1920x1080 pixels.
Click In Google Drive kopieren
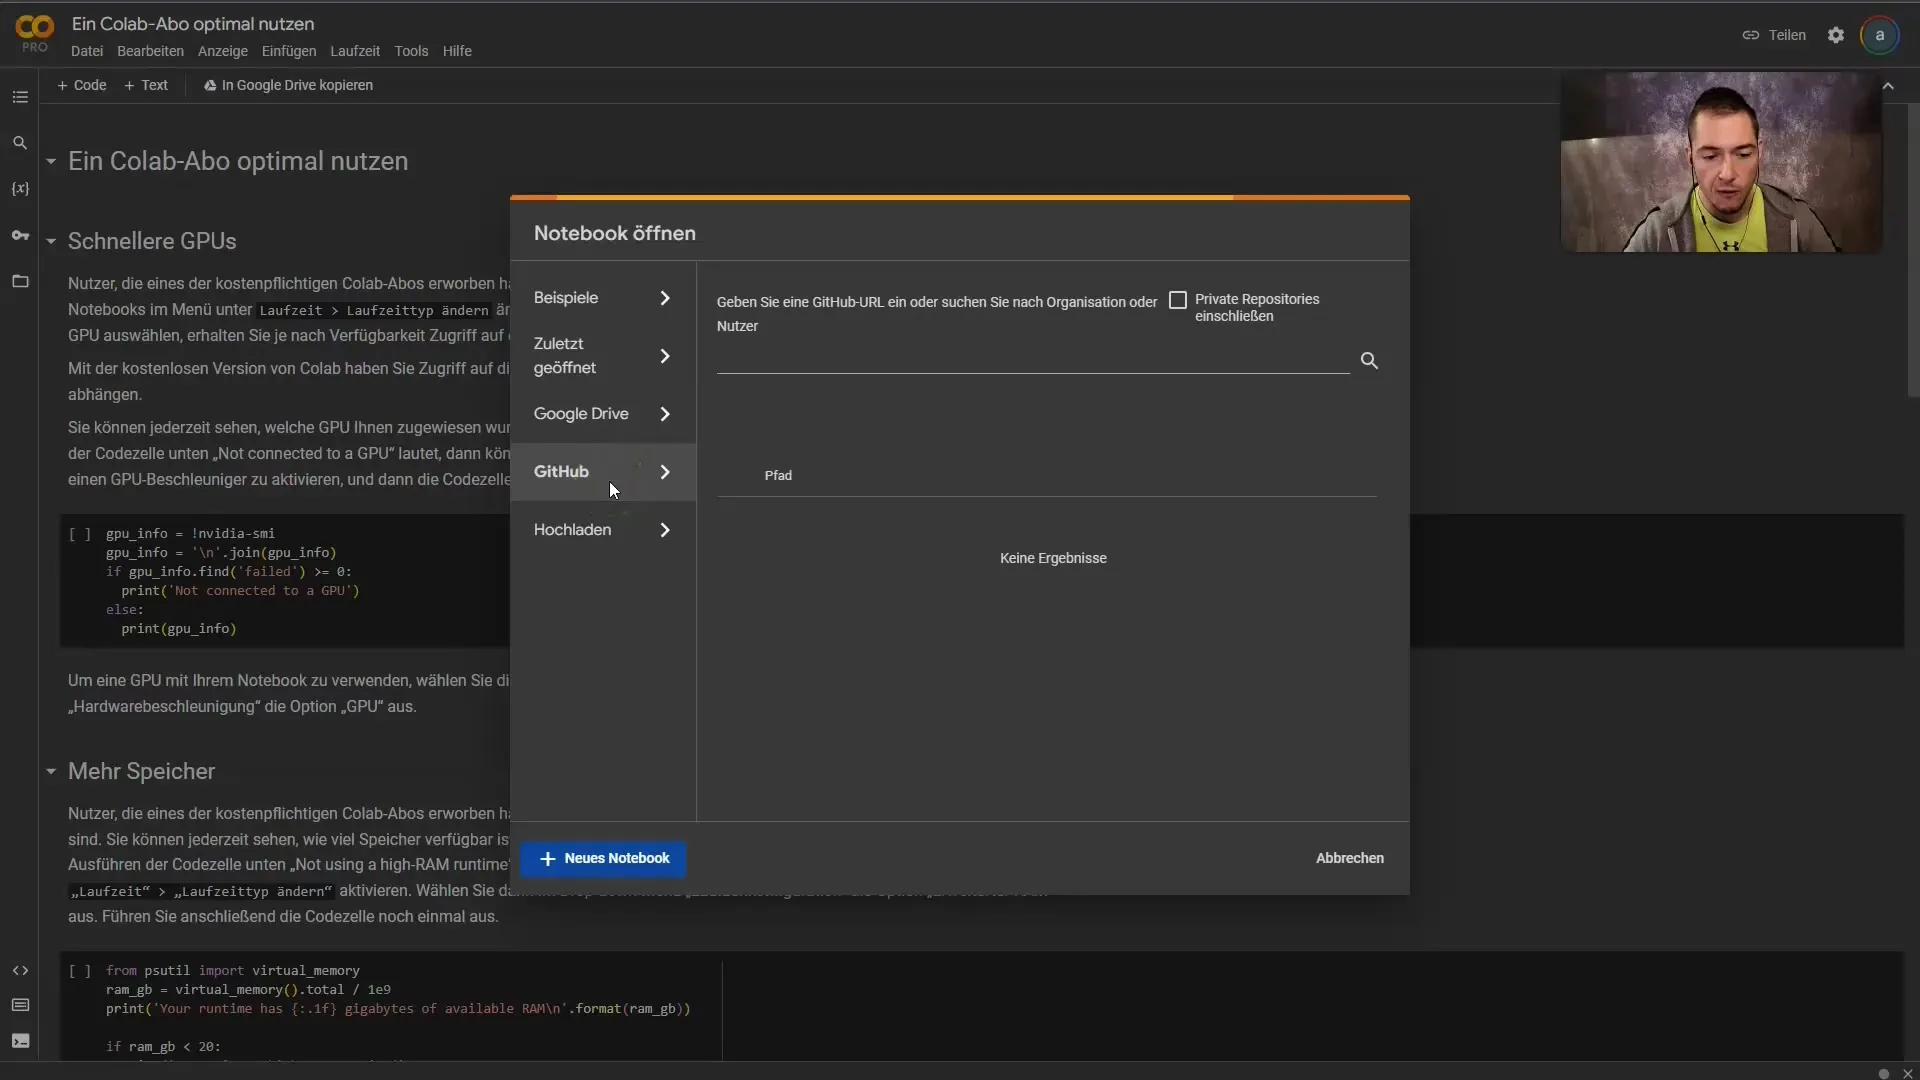tap(288, 85)
